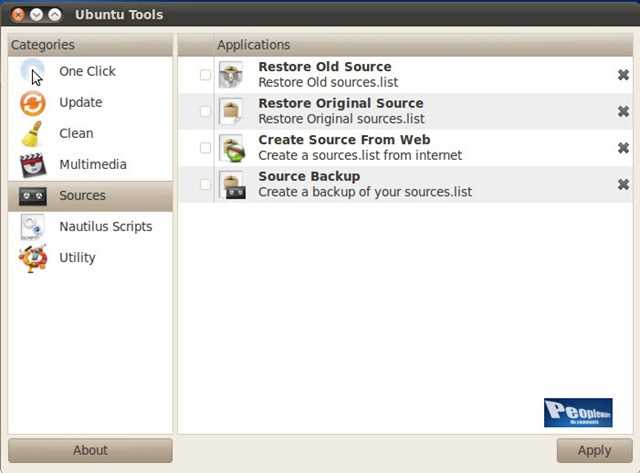Switch to the Clean category
The width and height of the screenshot is (640, 473).
(76, 133)
